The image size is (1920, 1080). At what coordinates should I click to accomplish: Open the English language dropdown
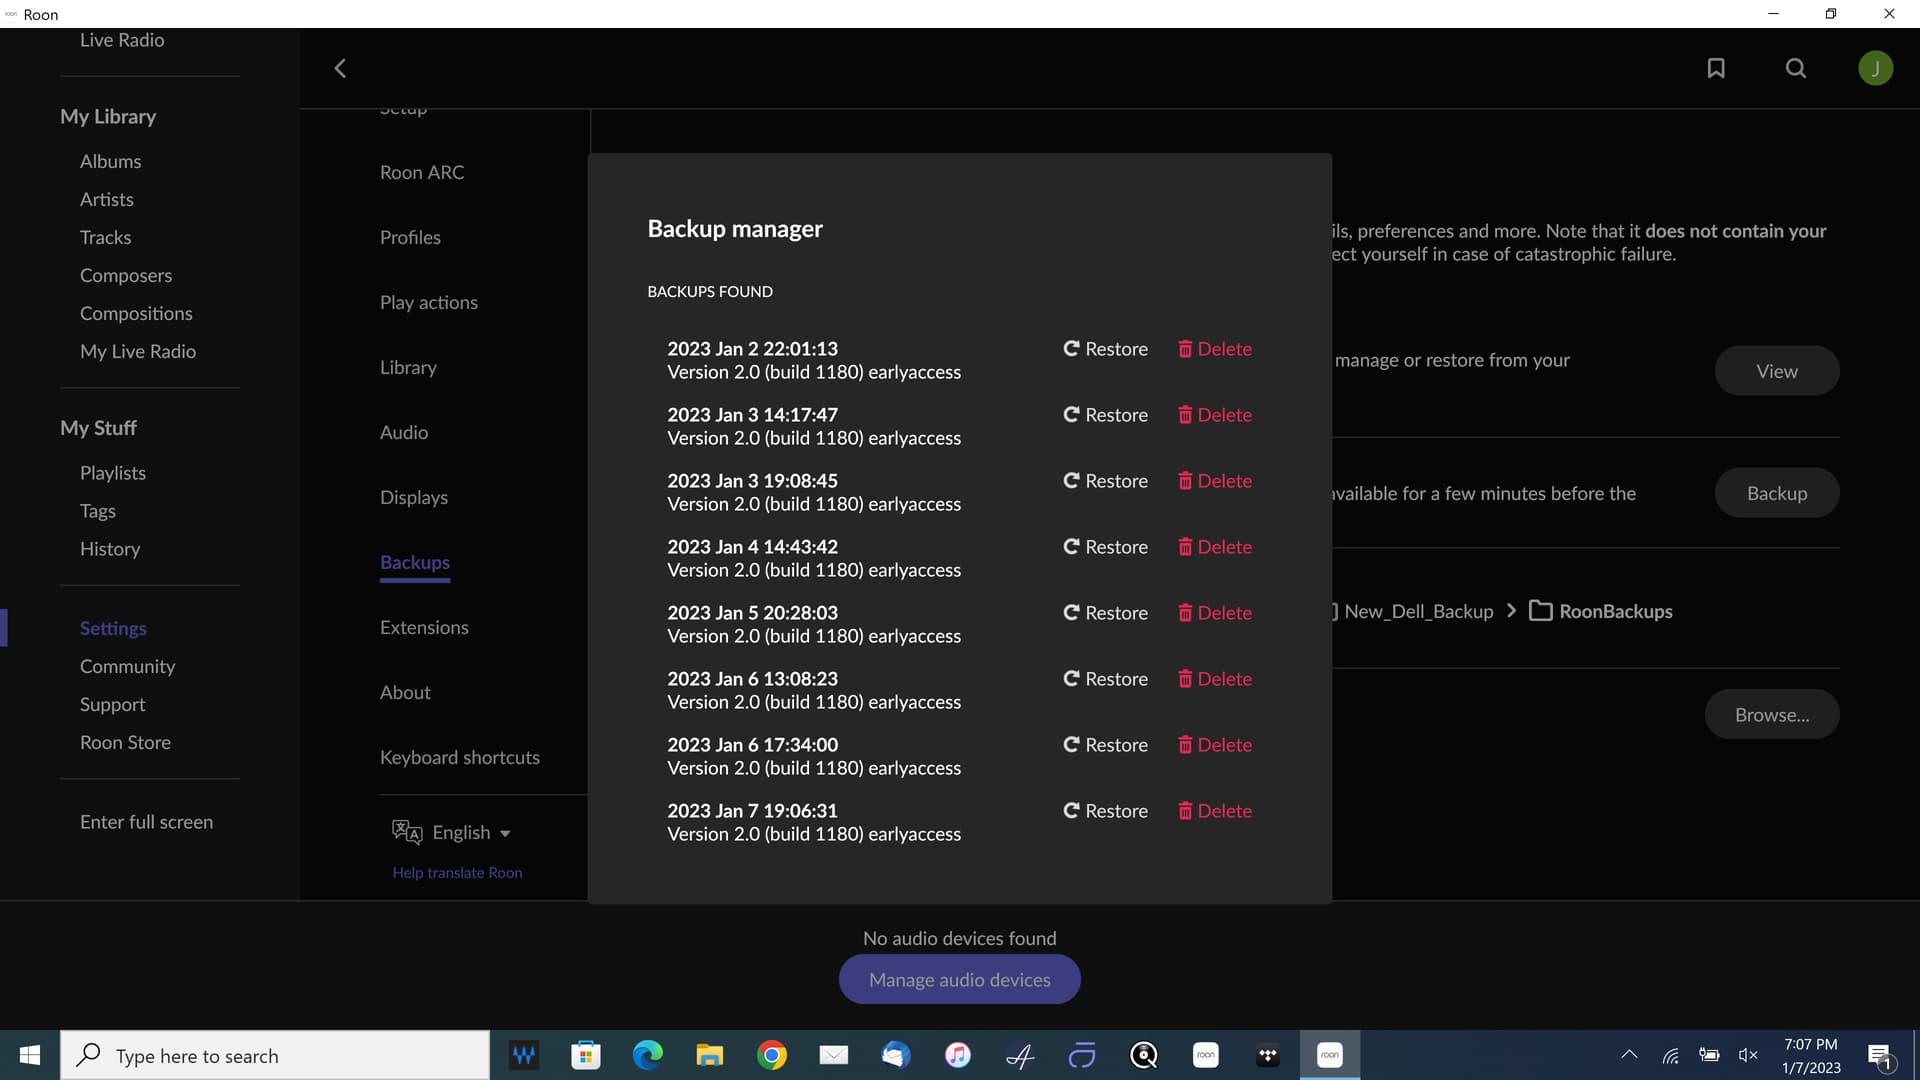tap(460, 832)
